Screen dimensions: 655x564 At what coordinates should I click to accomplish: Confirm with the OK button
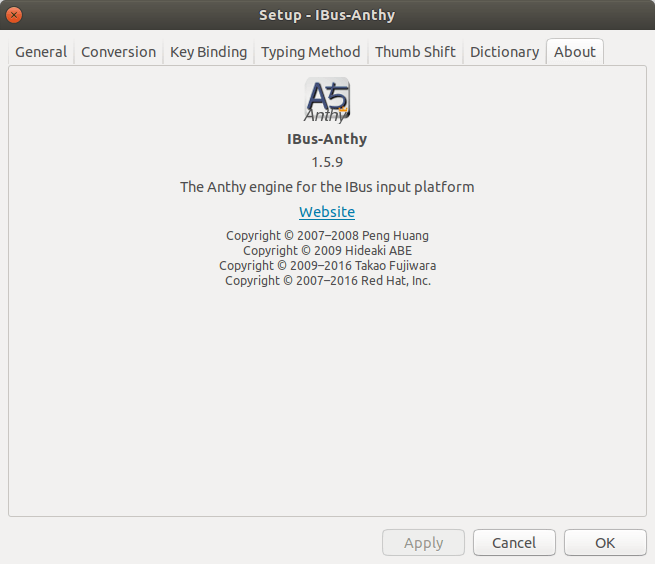tap(605, 543)
